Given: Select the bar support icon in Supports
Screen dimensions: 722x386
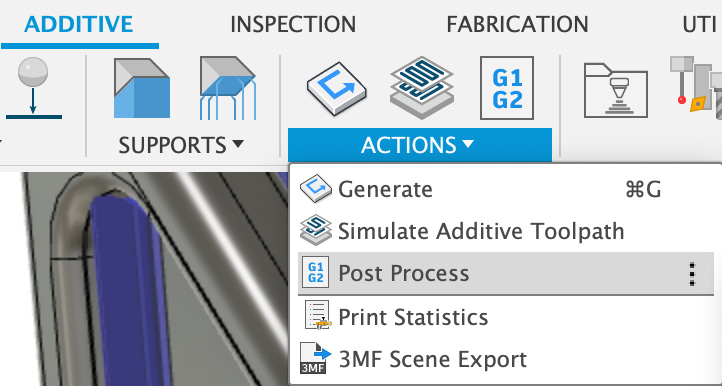Looking at the screenshot, I should [227, 88].
